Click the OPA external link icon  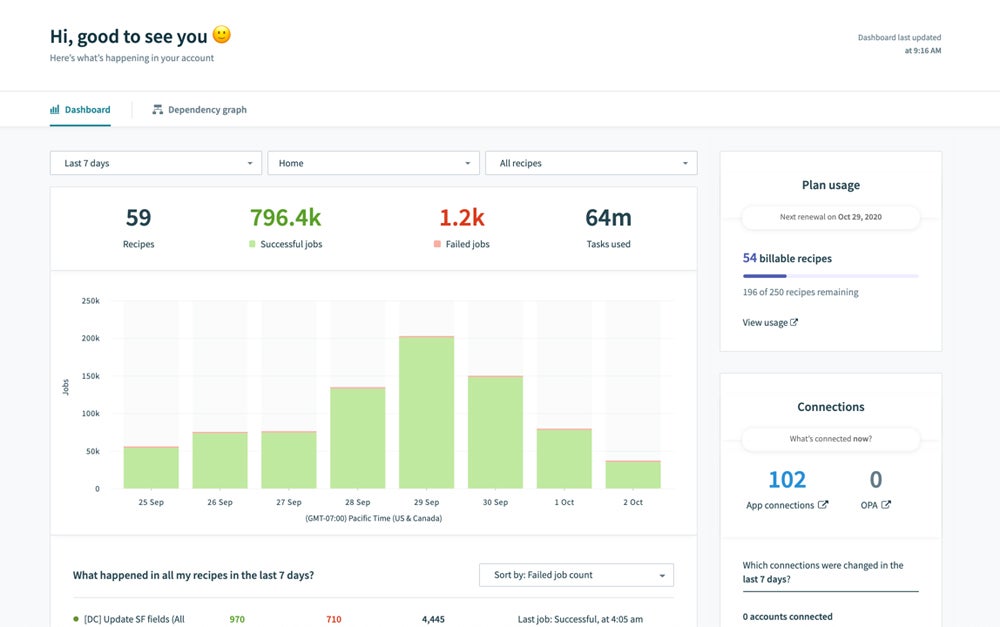(x=886, y=505)
